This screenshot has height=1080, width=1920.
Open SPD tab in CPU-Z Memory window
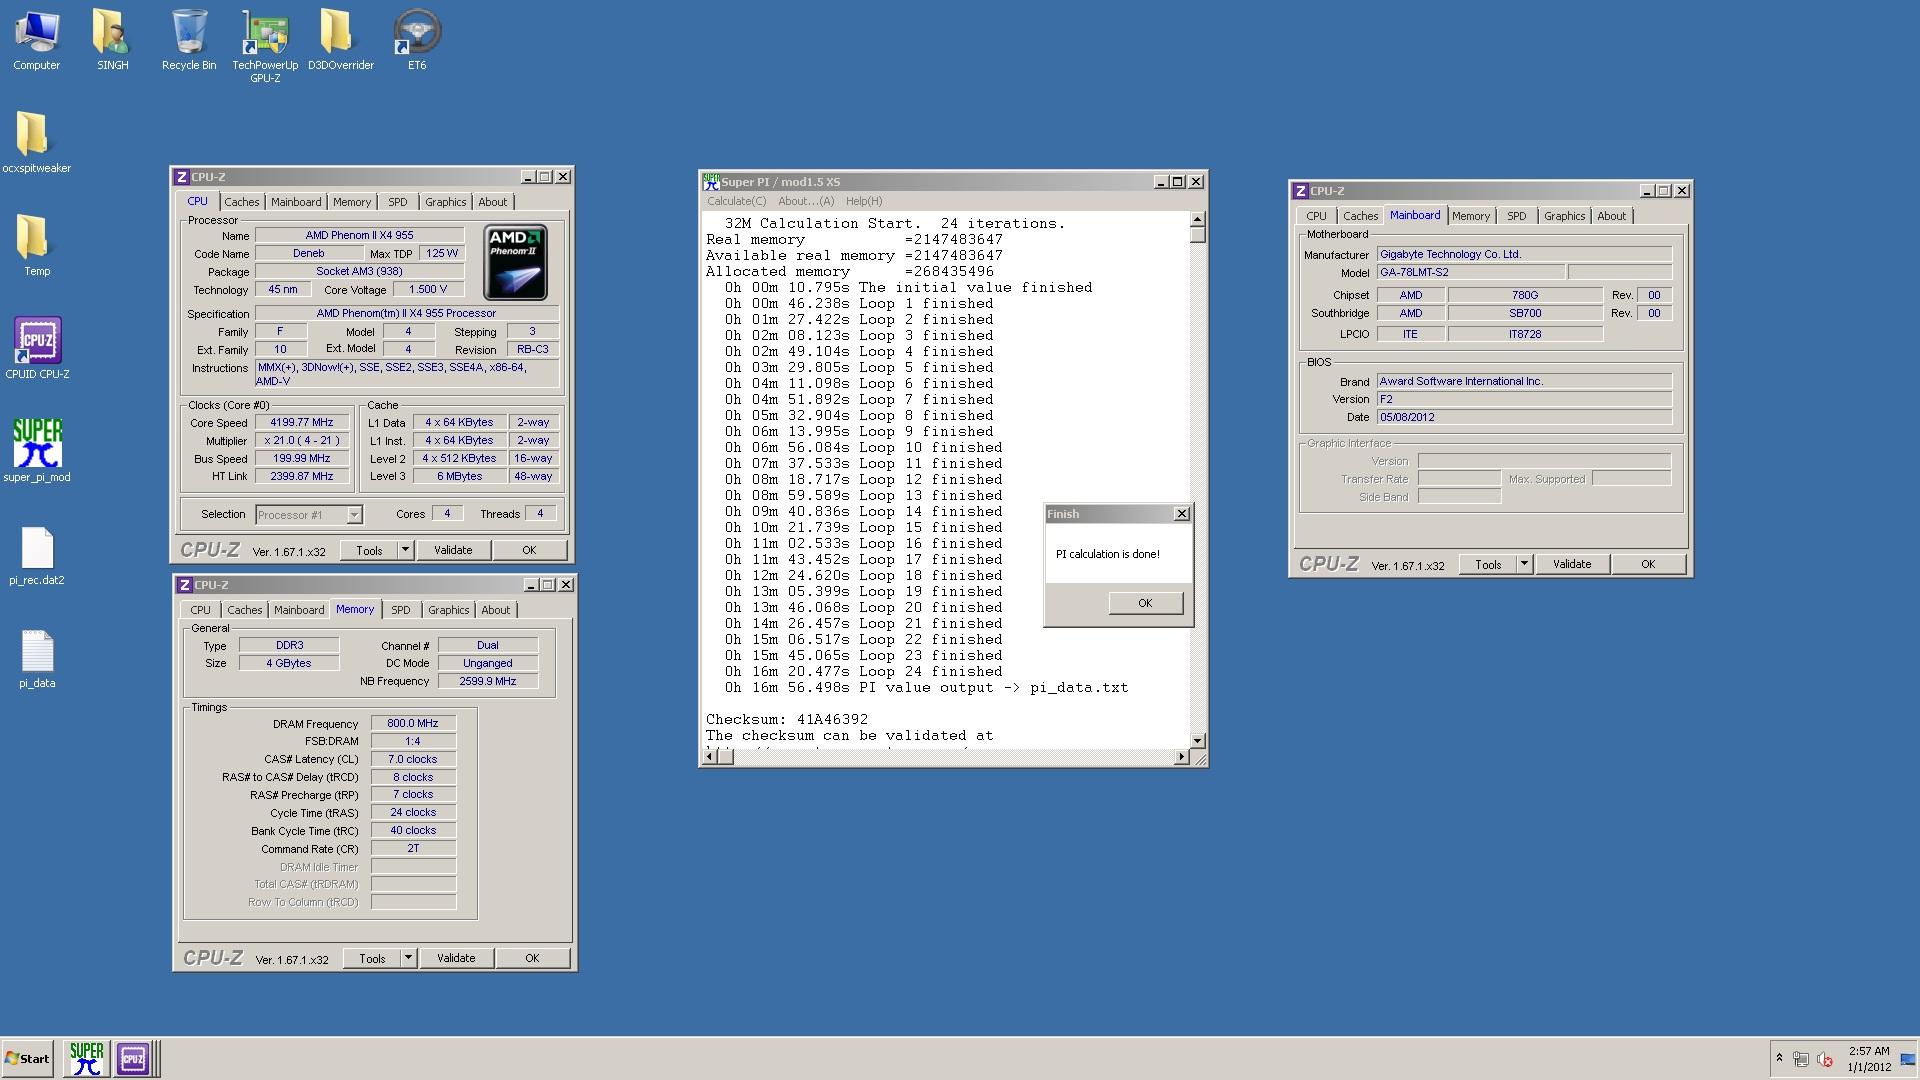point(400,610)
